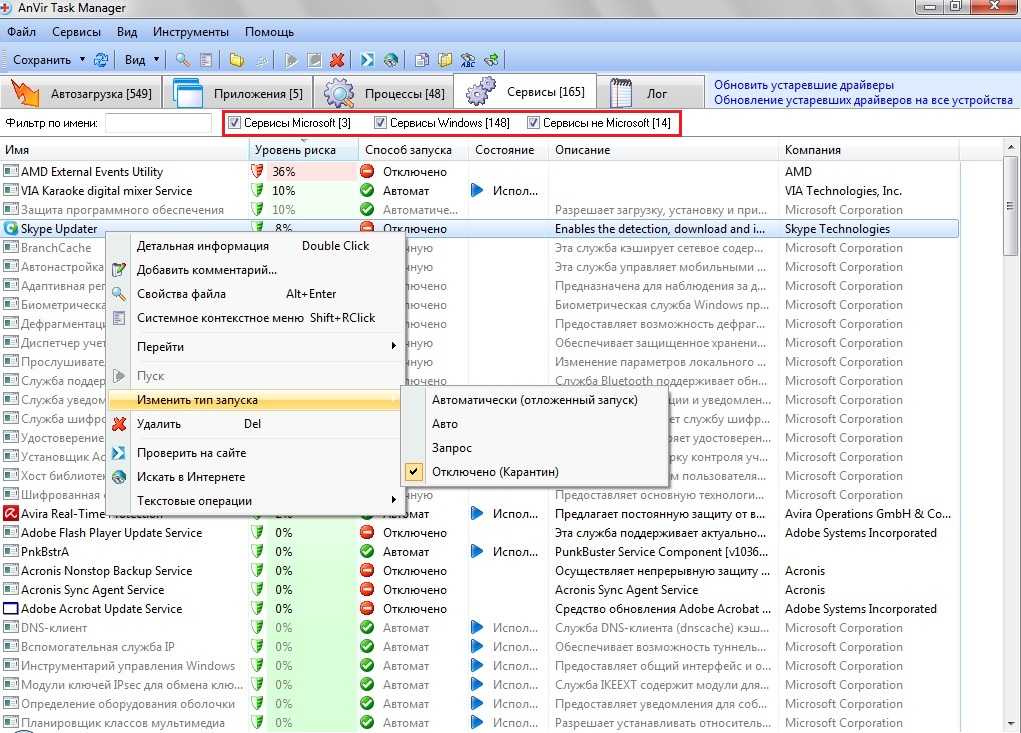This screenshot has width=1021, height=733.
Task: Sort by the Компания column header
Action: (x=868, y=150)
